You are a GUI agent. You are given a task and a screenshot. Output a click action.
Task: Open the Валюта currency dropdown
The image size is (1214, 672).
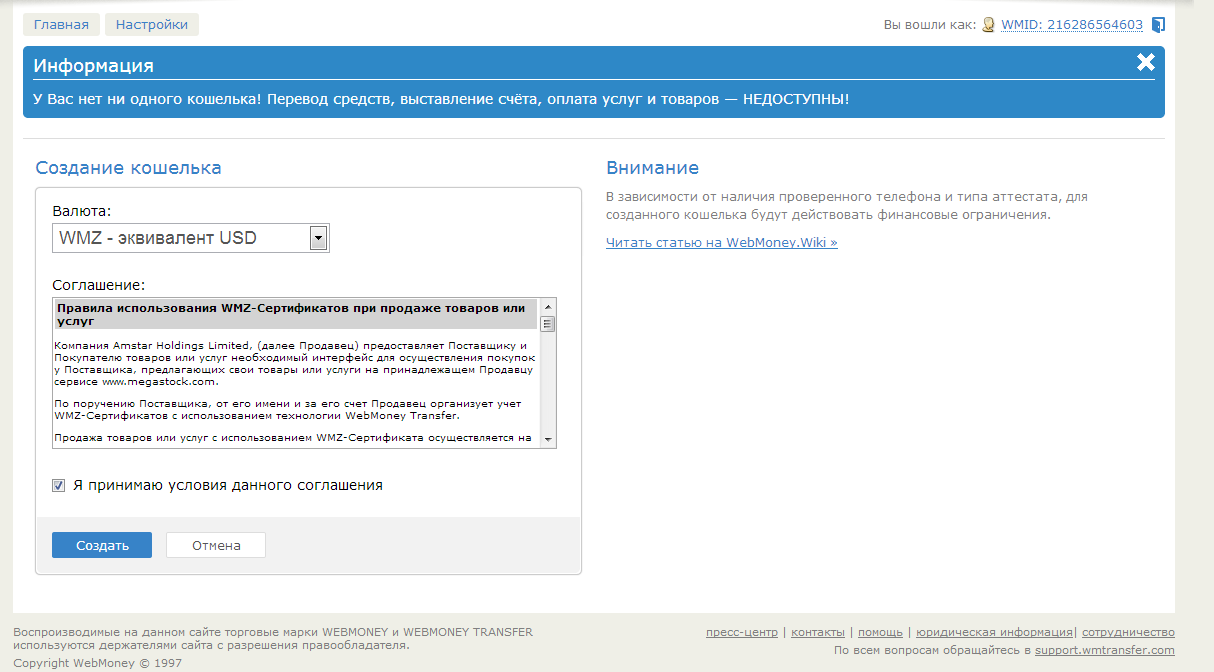click(x=191, y=238)
